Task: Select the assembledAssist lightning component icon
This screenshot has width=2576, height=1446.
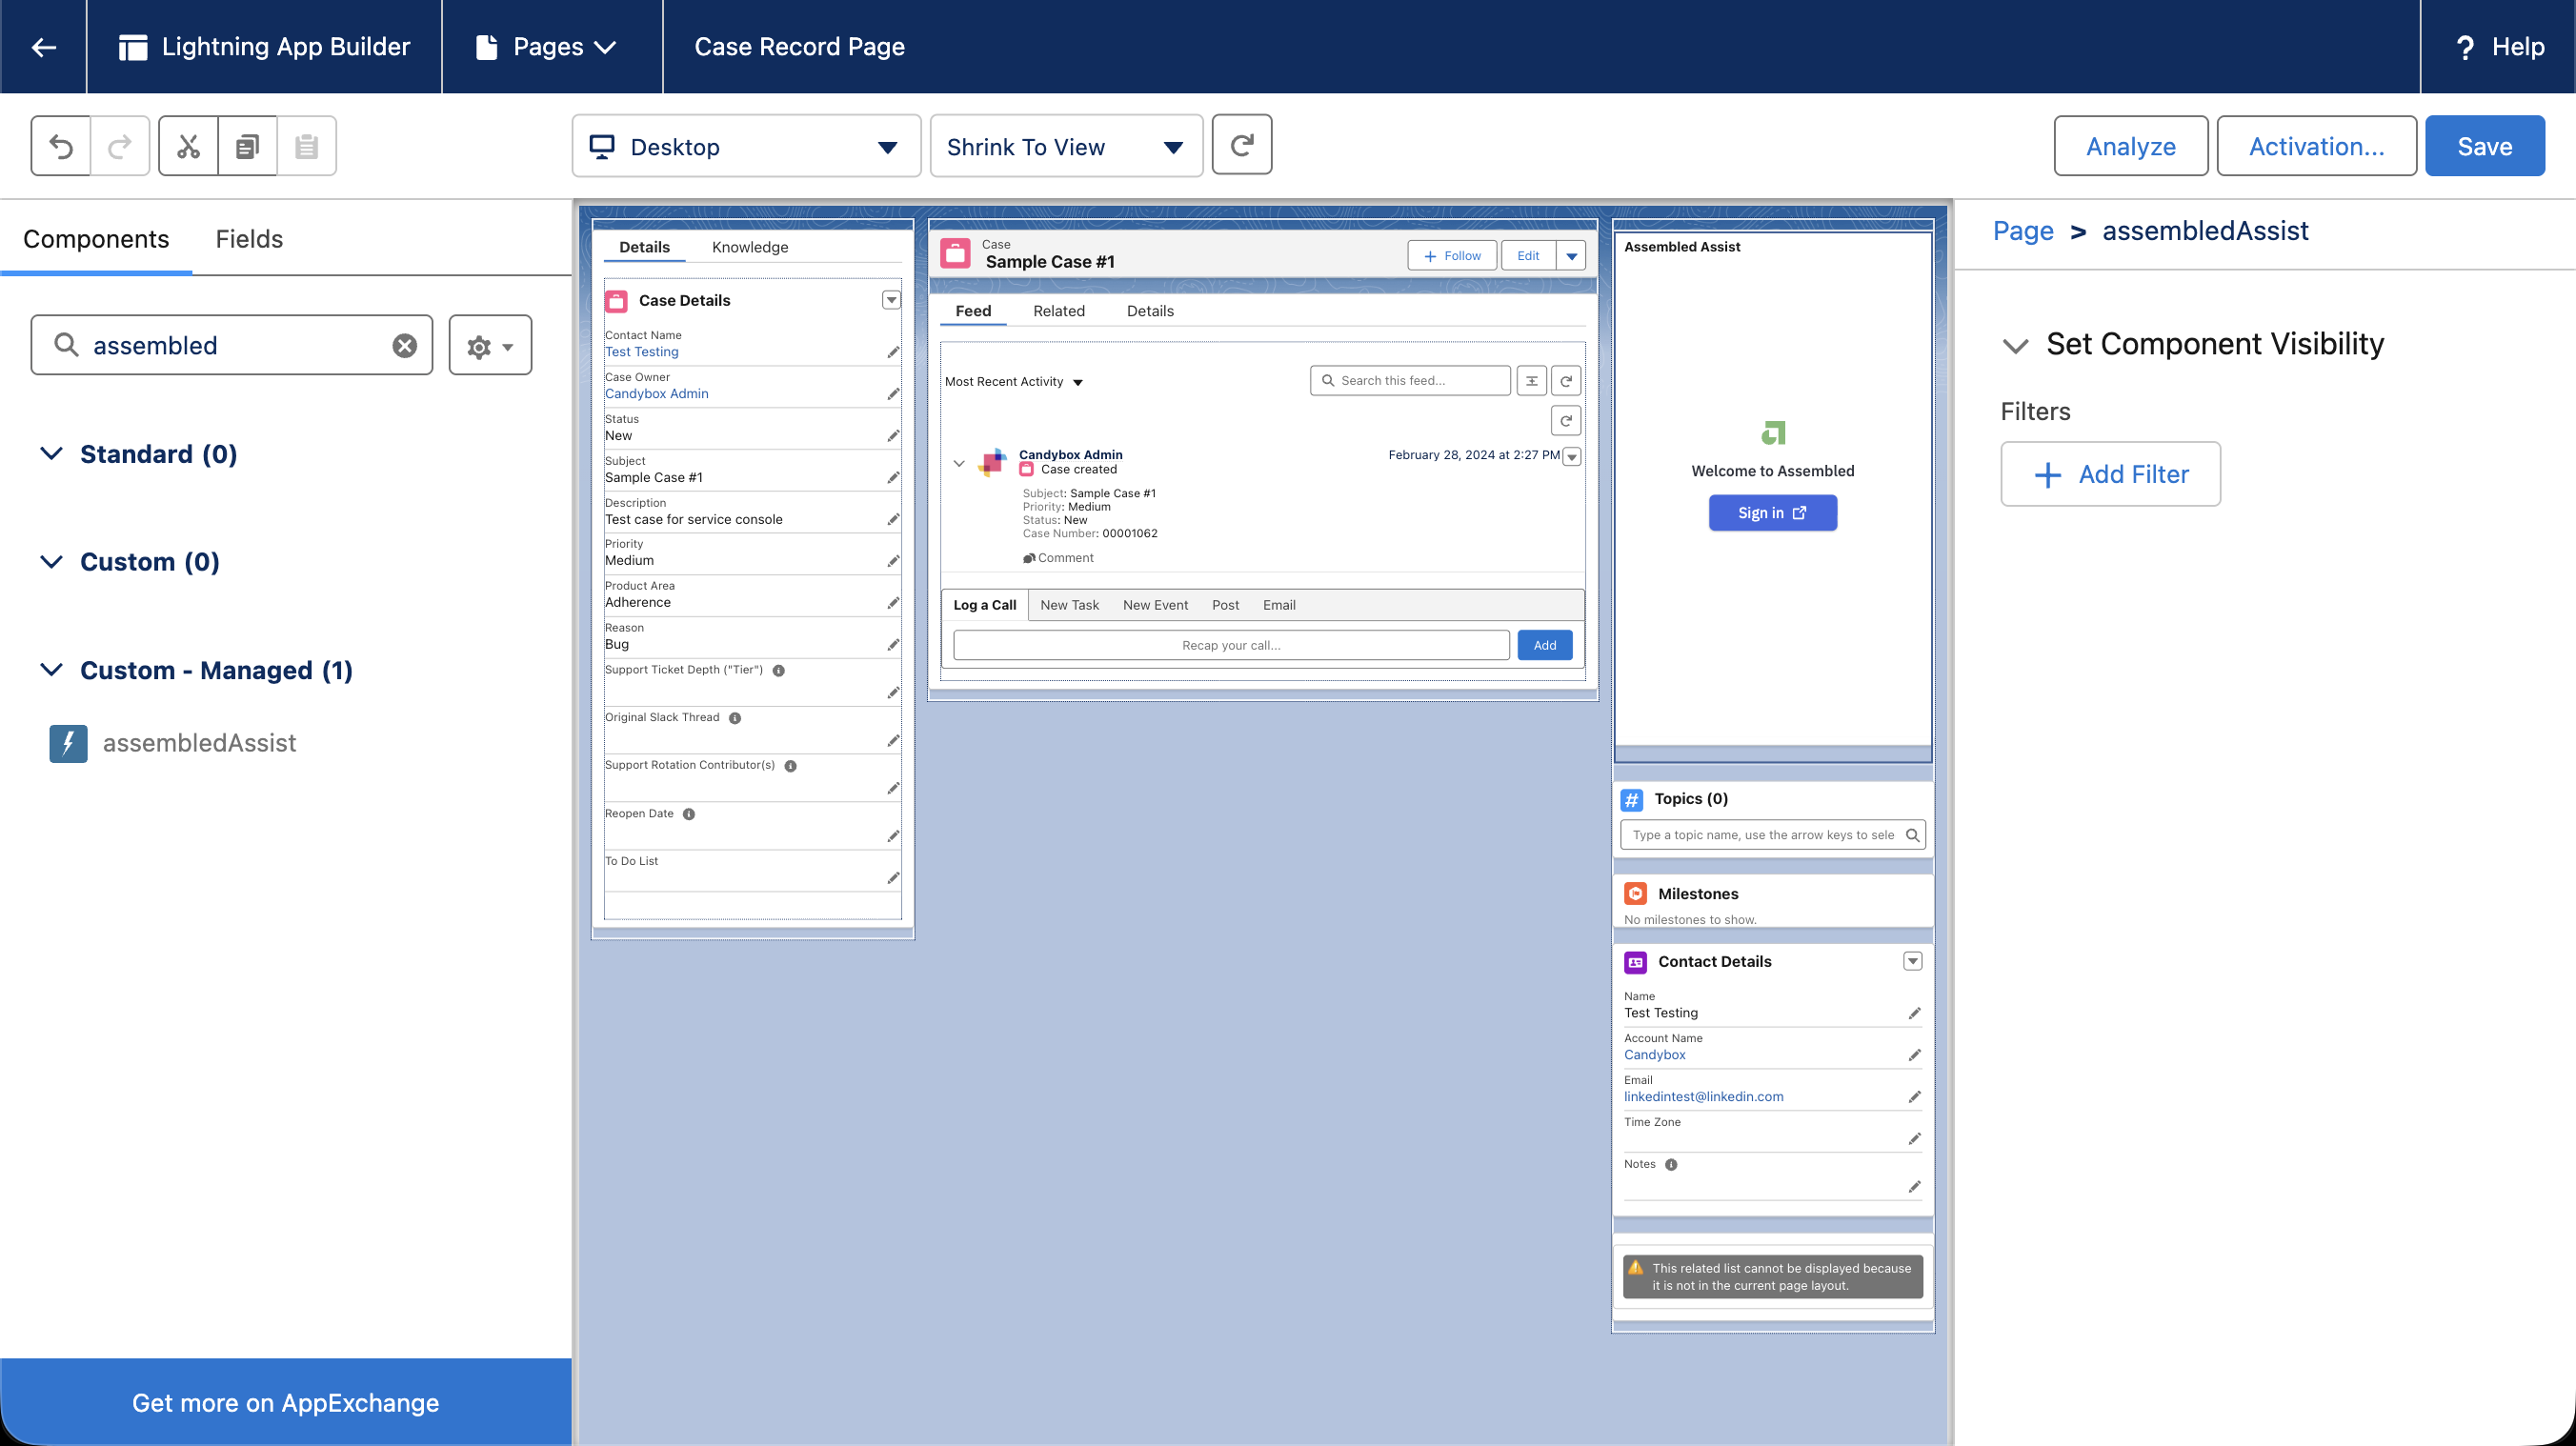Action: pos(68,743)
